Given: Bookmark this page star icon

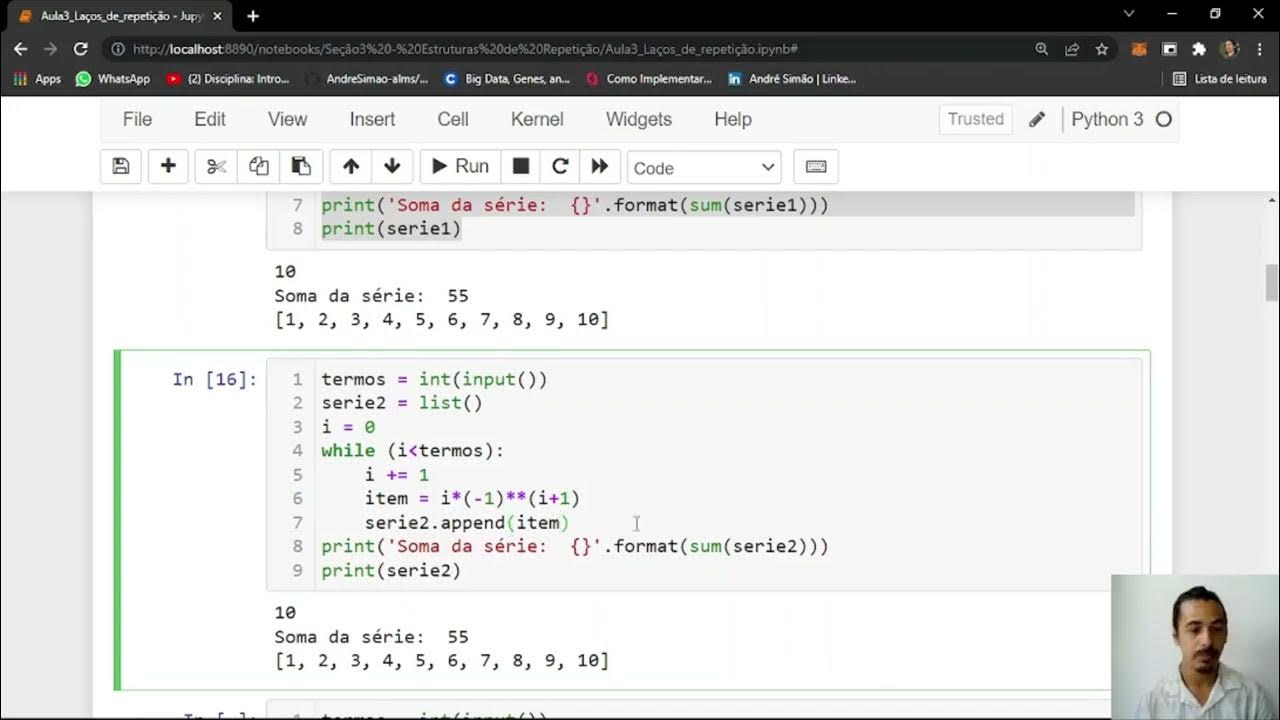Looking at the screenshot, I should (1101, 48).
